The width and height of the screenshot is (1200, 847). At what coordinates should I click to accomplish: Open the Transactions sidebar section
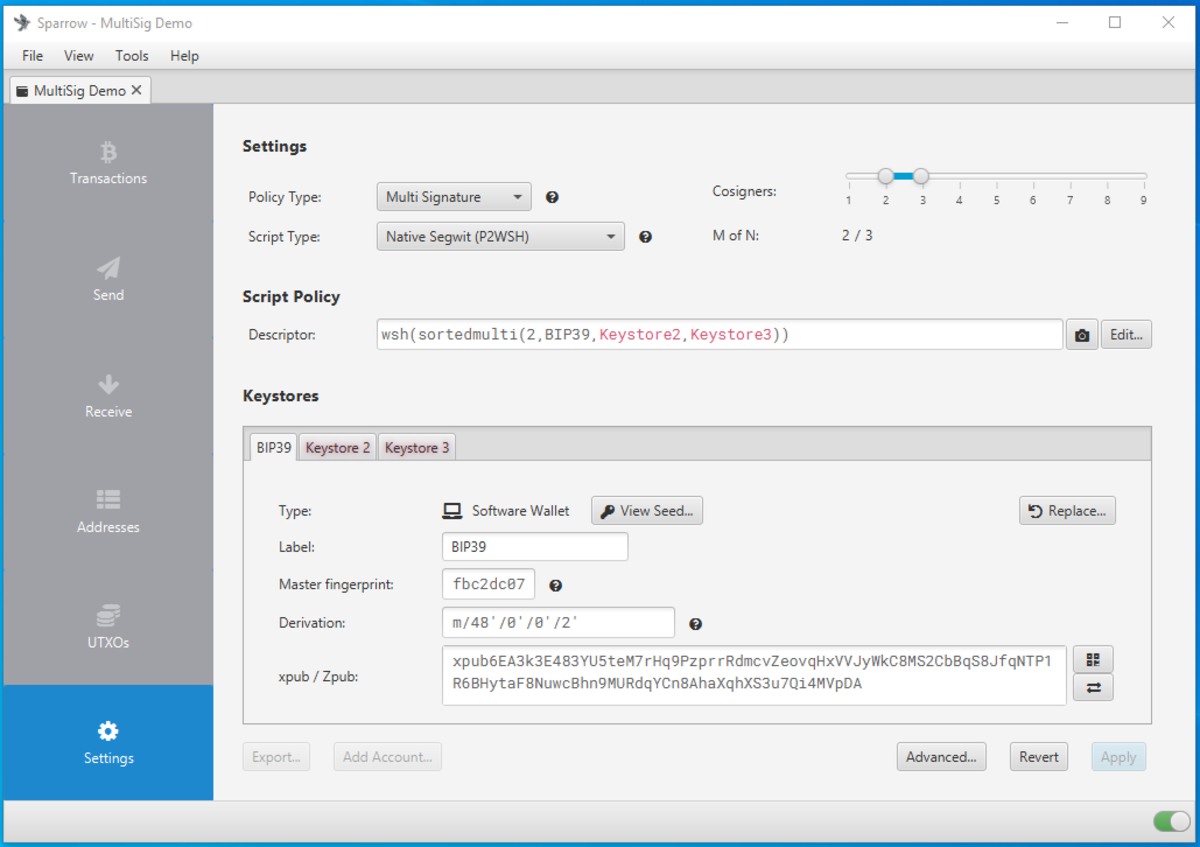(108, 163)
